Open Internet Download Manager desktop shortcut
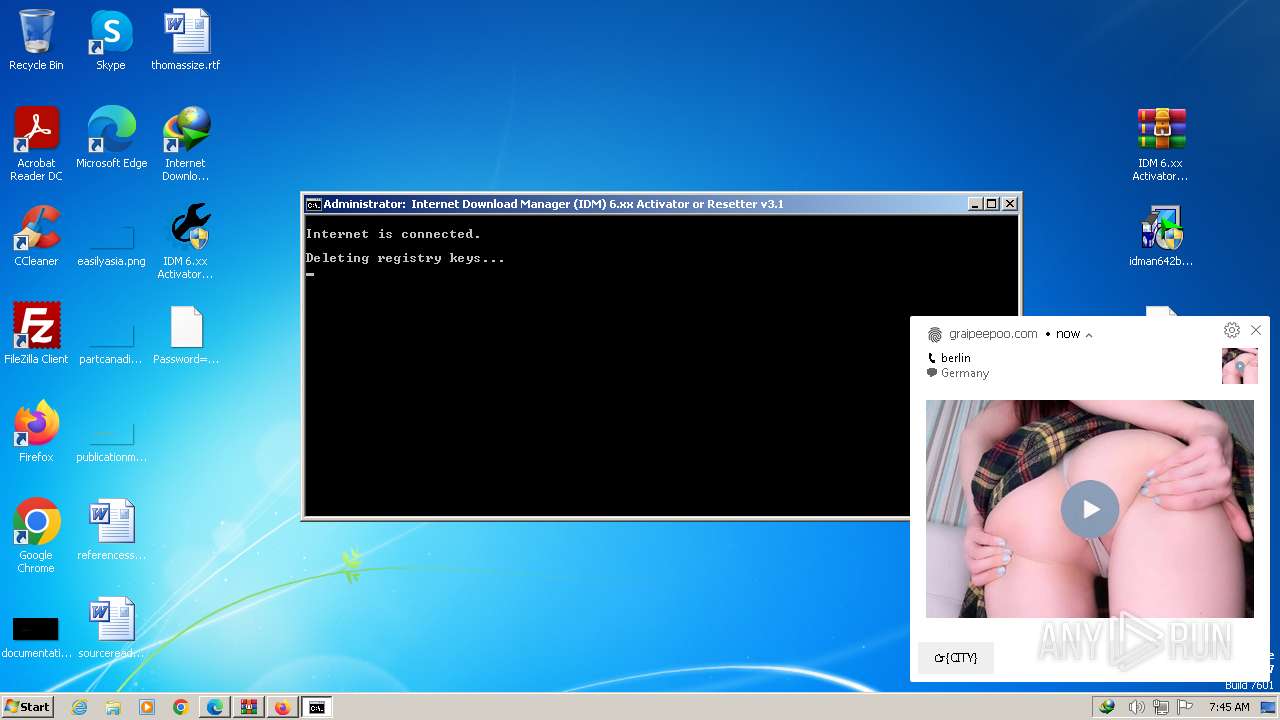 click(x=185, y=144)
